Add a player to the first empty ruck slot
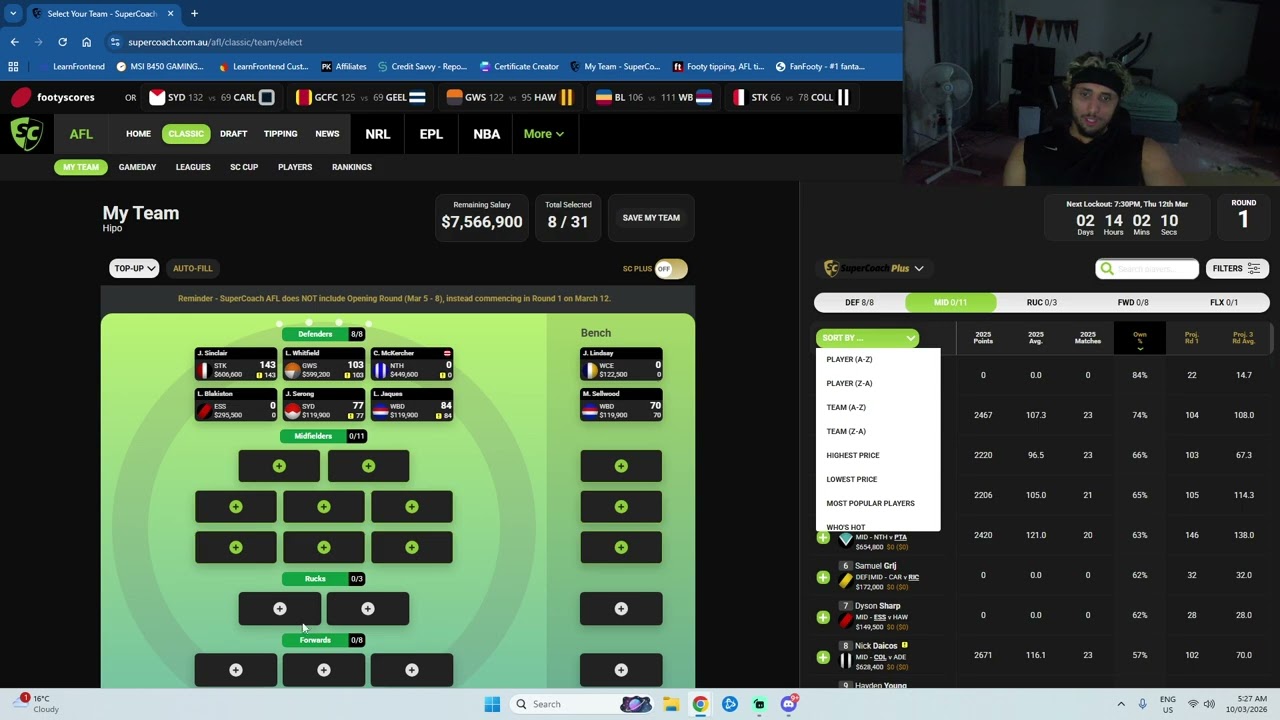This screenshot has height=720, width=1280. (x=280, y=609)
